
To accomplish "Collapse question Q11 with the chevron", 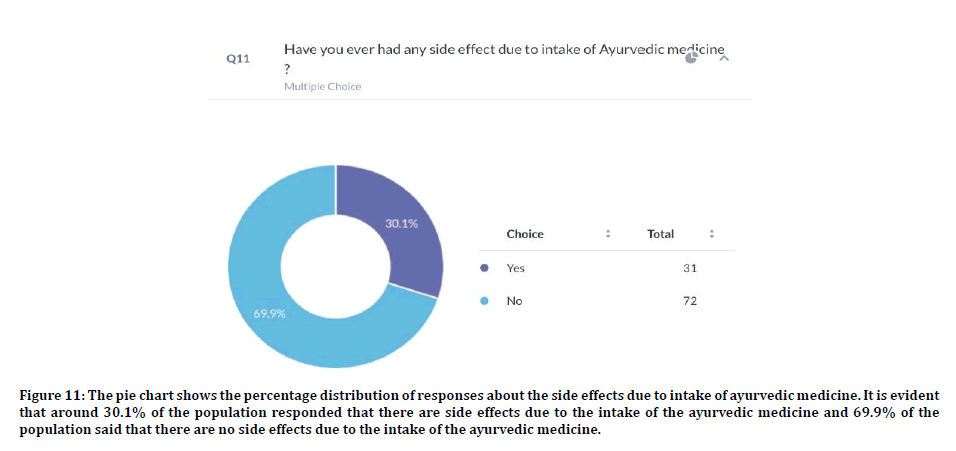I will (x=724, y=59).
